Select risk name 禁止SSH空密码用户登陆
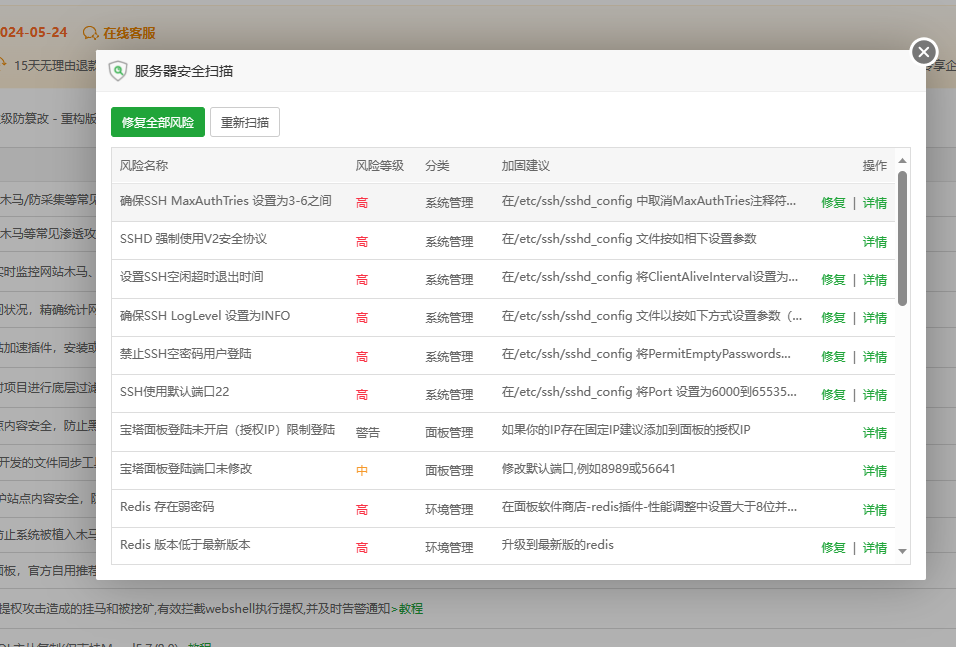This screenshot has height=647, width=956. [185, 354]
